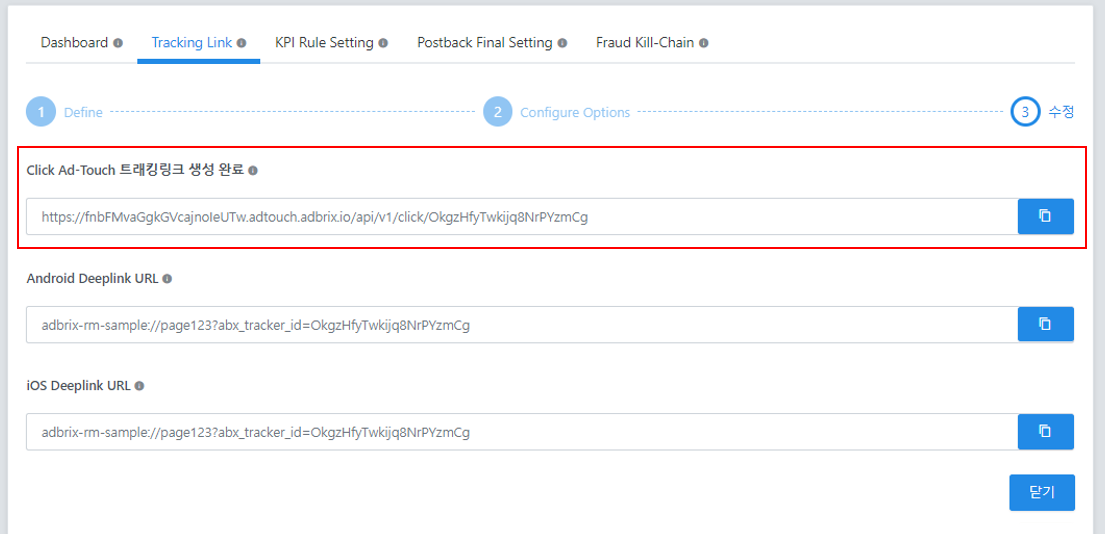Copy the Android Deeplink URL
Viewport: 1105px width, 534px height.
1046,324
